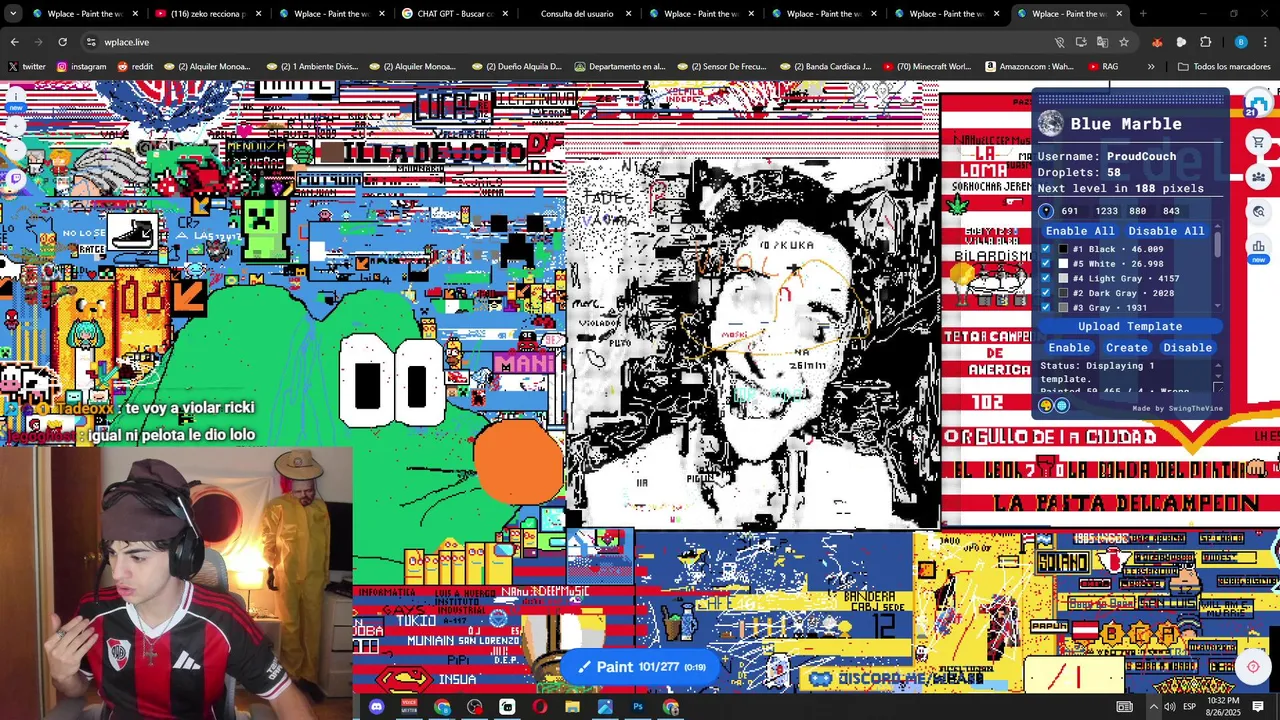The width and height of the screenshot is (1280, 720).
Task: Click the palette icon in Blue Marble footer
Action: click(1046, 406)
